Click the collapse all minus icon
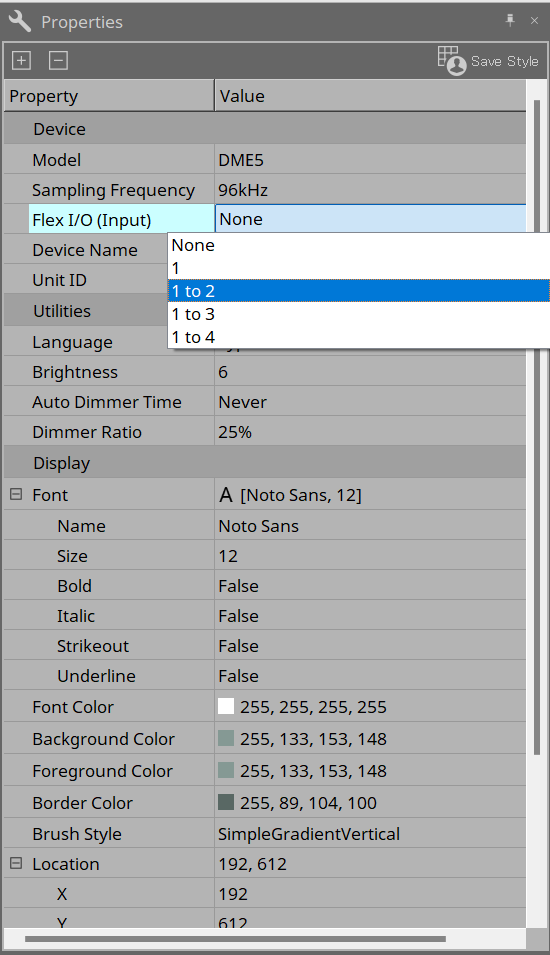The height and width of the screenshot is (955, 550). (x=58, y=60)
